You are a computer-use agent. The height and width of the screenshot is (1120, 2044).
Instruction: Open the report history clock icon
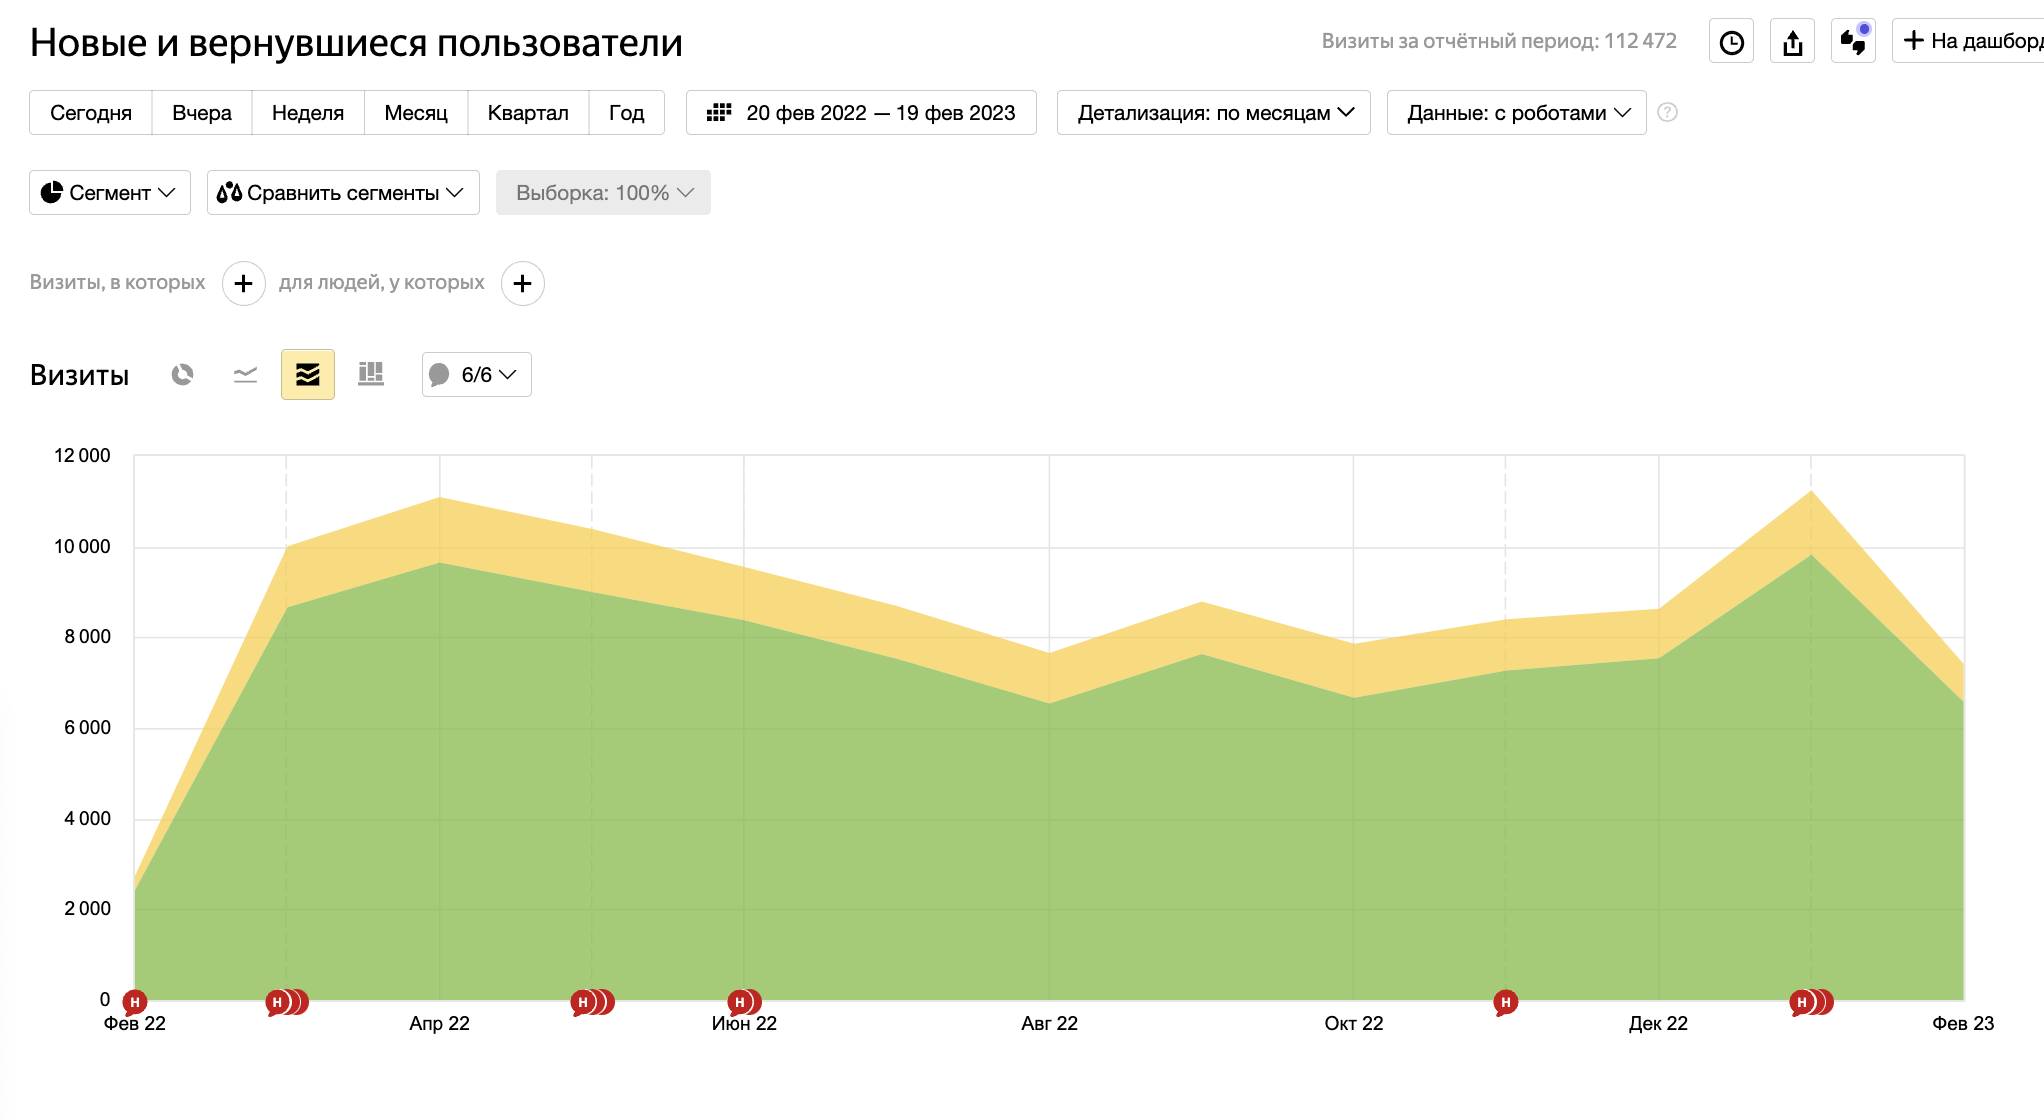1731,42
